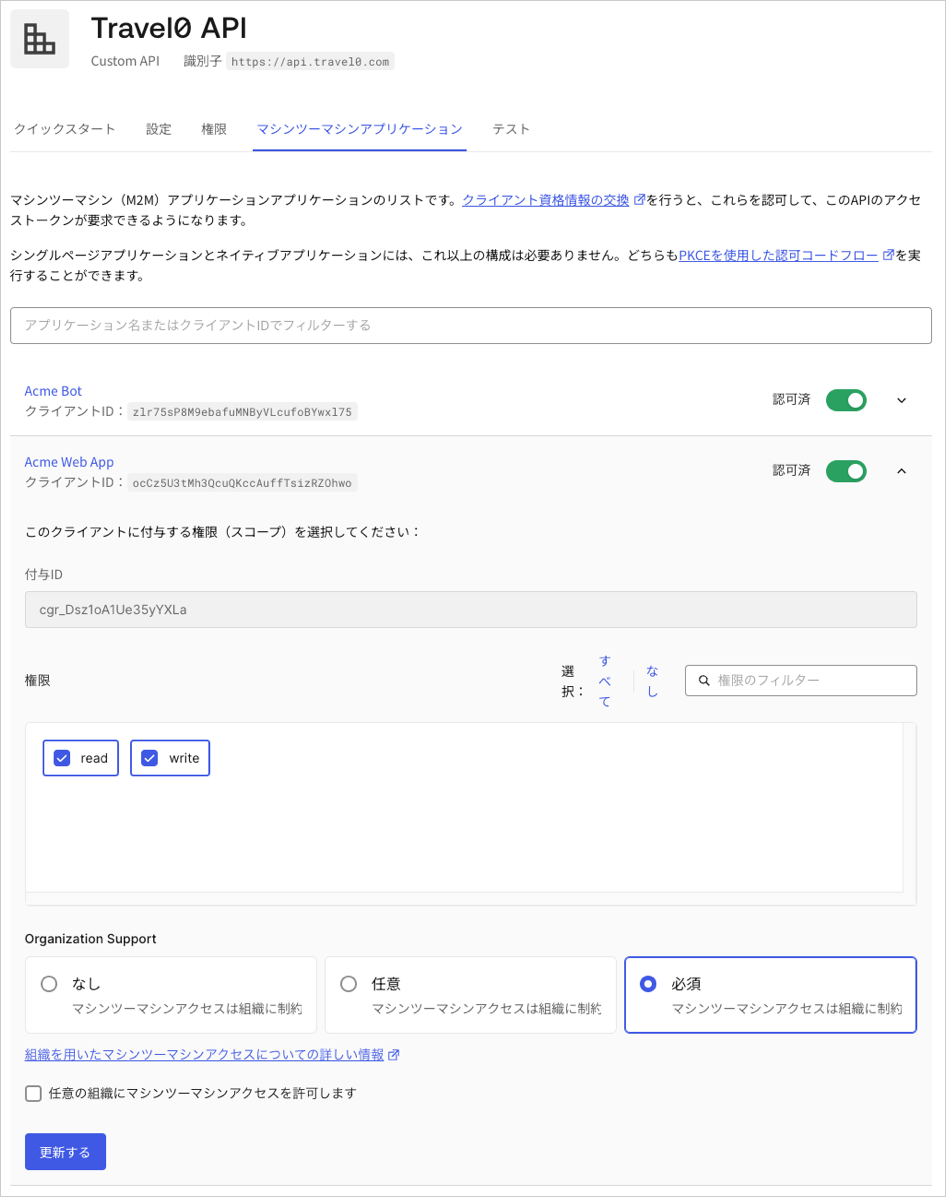Click the external link icon next to PKCE link

(888, 253)
